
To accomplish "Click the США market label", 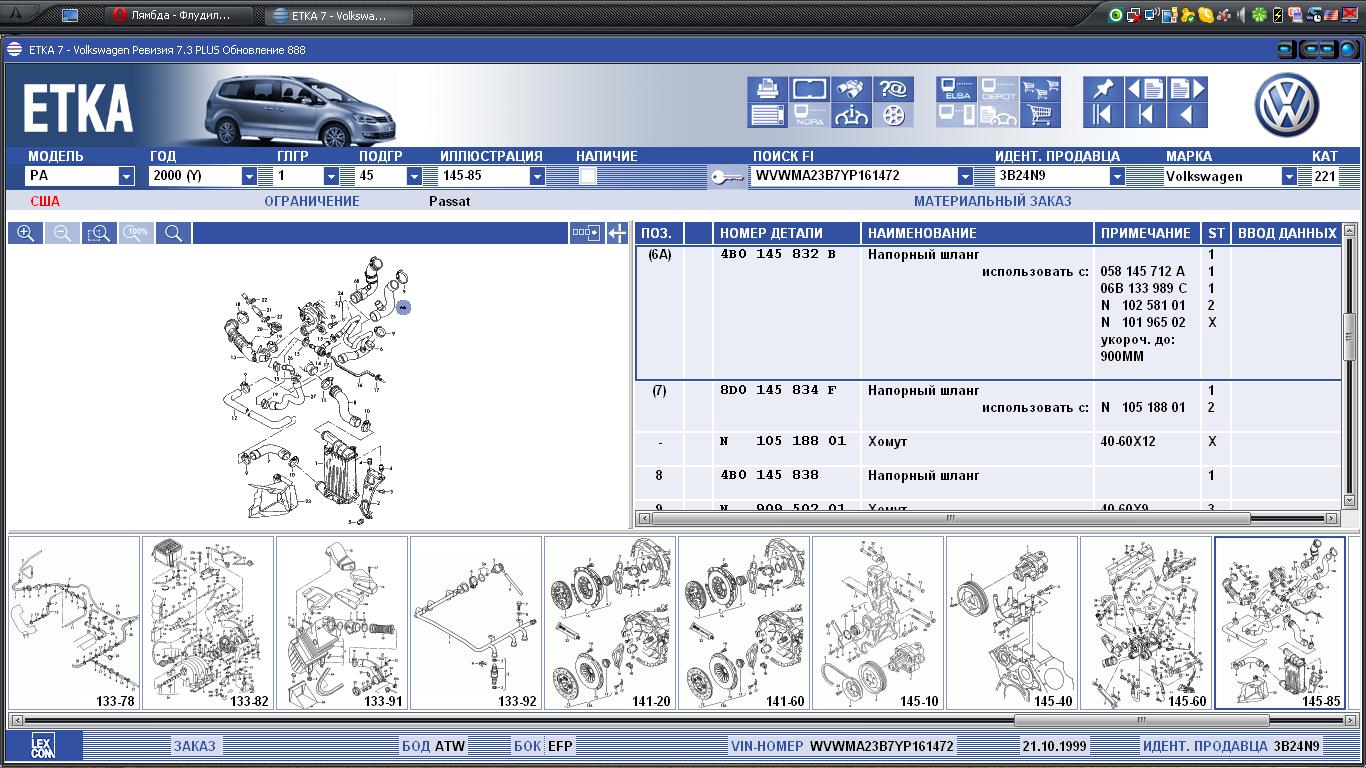I will coord(45,201).
